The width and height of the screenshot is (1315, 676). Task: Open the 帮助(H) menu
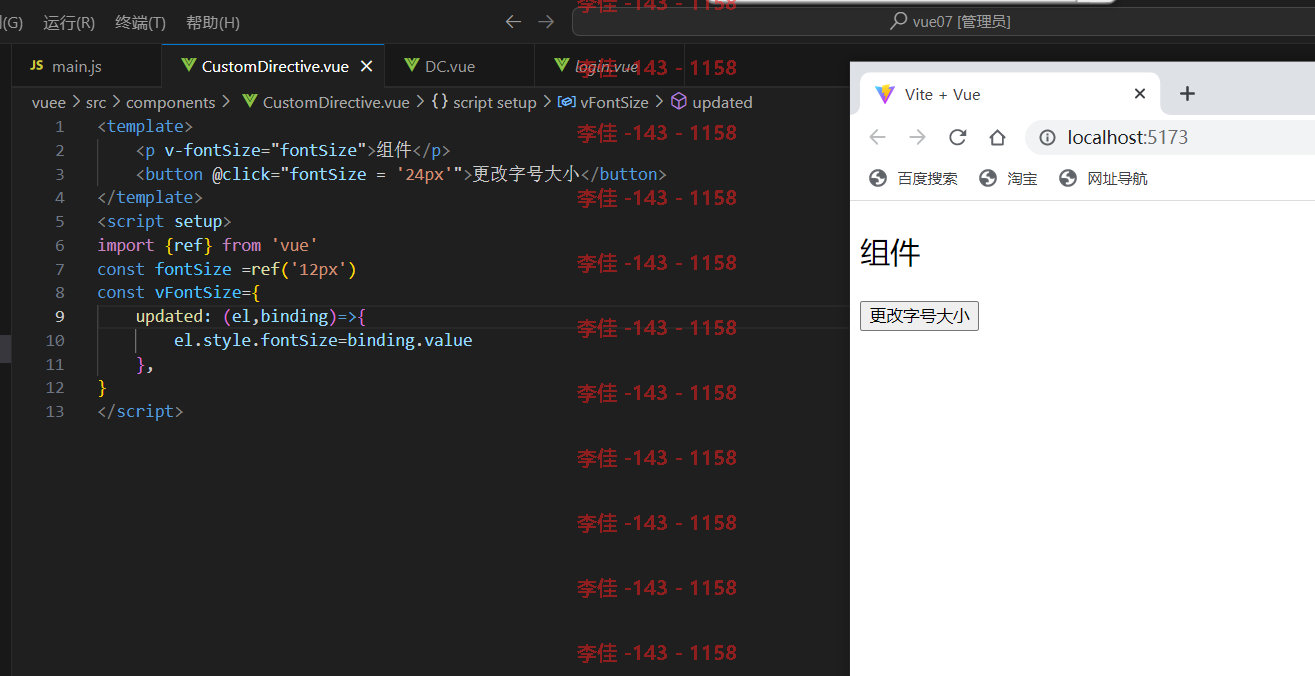213,22
